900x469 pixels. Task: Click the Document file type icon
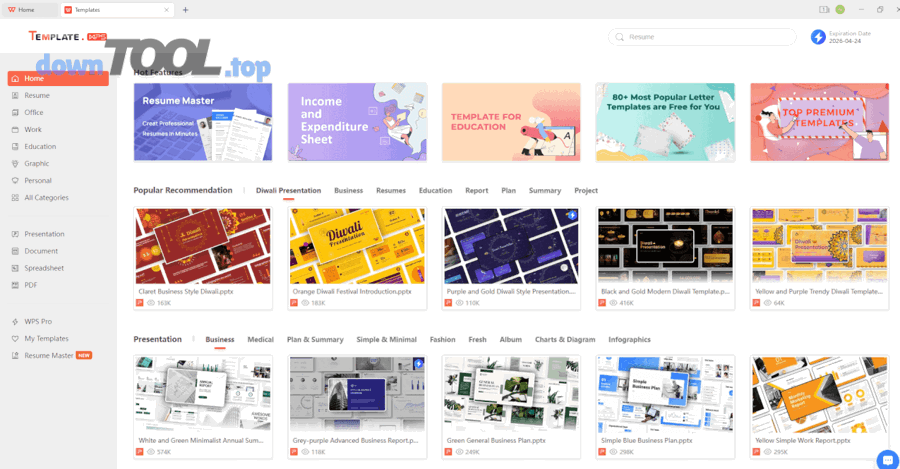tap(15, 251)
